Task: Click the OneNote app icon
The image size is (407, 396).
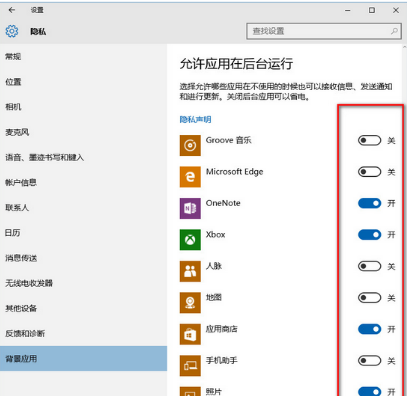Action: [x=190, y=208]
